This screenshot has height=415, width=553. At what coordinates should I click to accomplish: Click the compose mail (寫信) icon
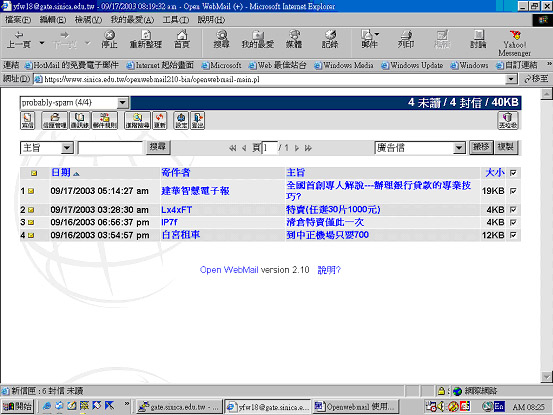tap(28, 121)
